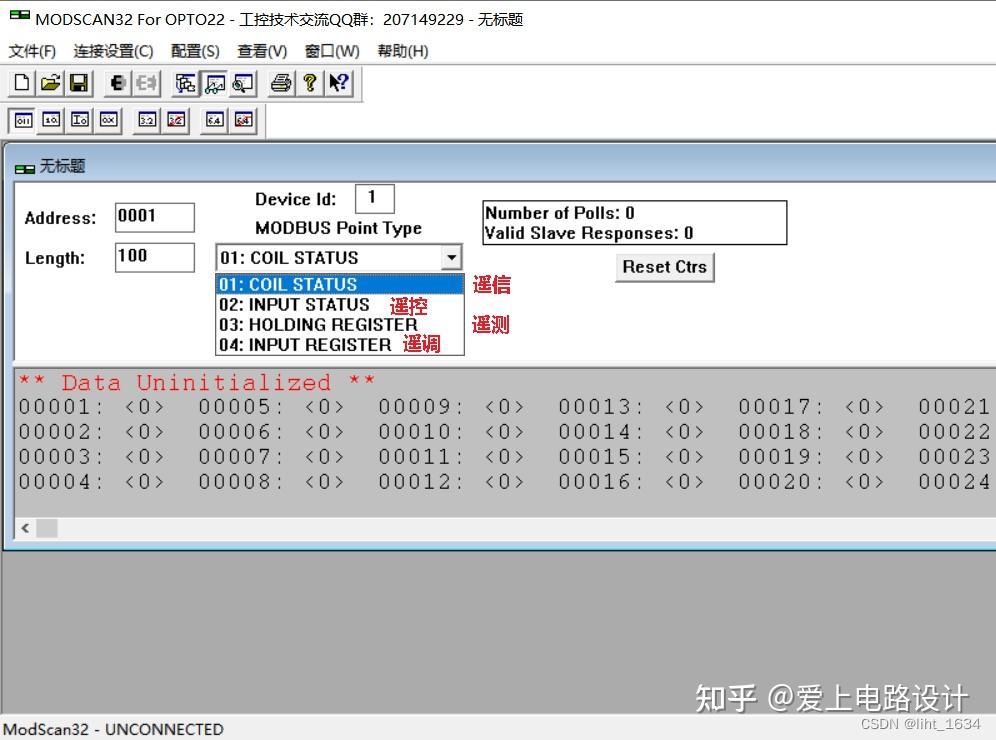Collapse the MODBUS Point Type dropdown arrow
The image size is (996, 740).
(x=451, y=257)
